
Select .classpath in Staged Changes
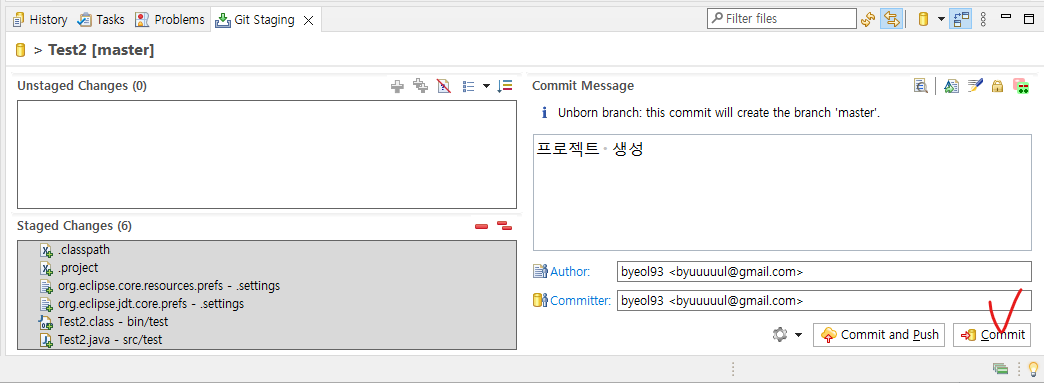[x=267, y=250]
